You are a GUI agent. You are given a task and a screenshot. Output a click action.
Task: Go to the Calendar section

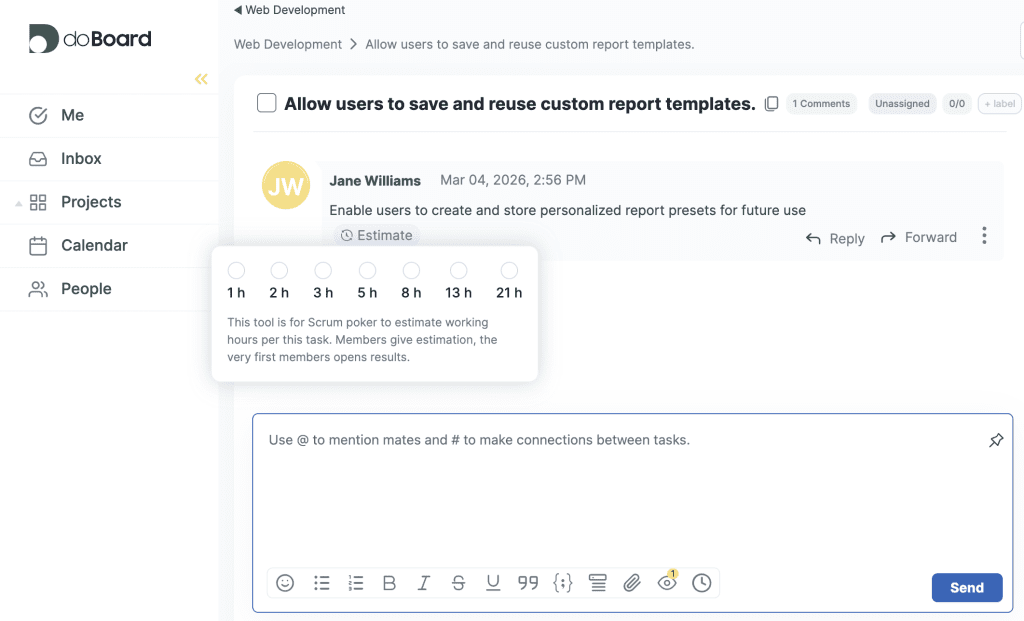[96, 245]
